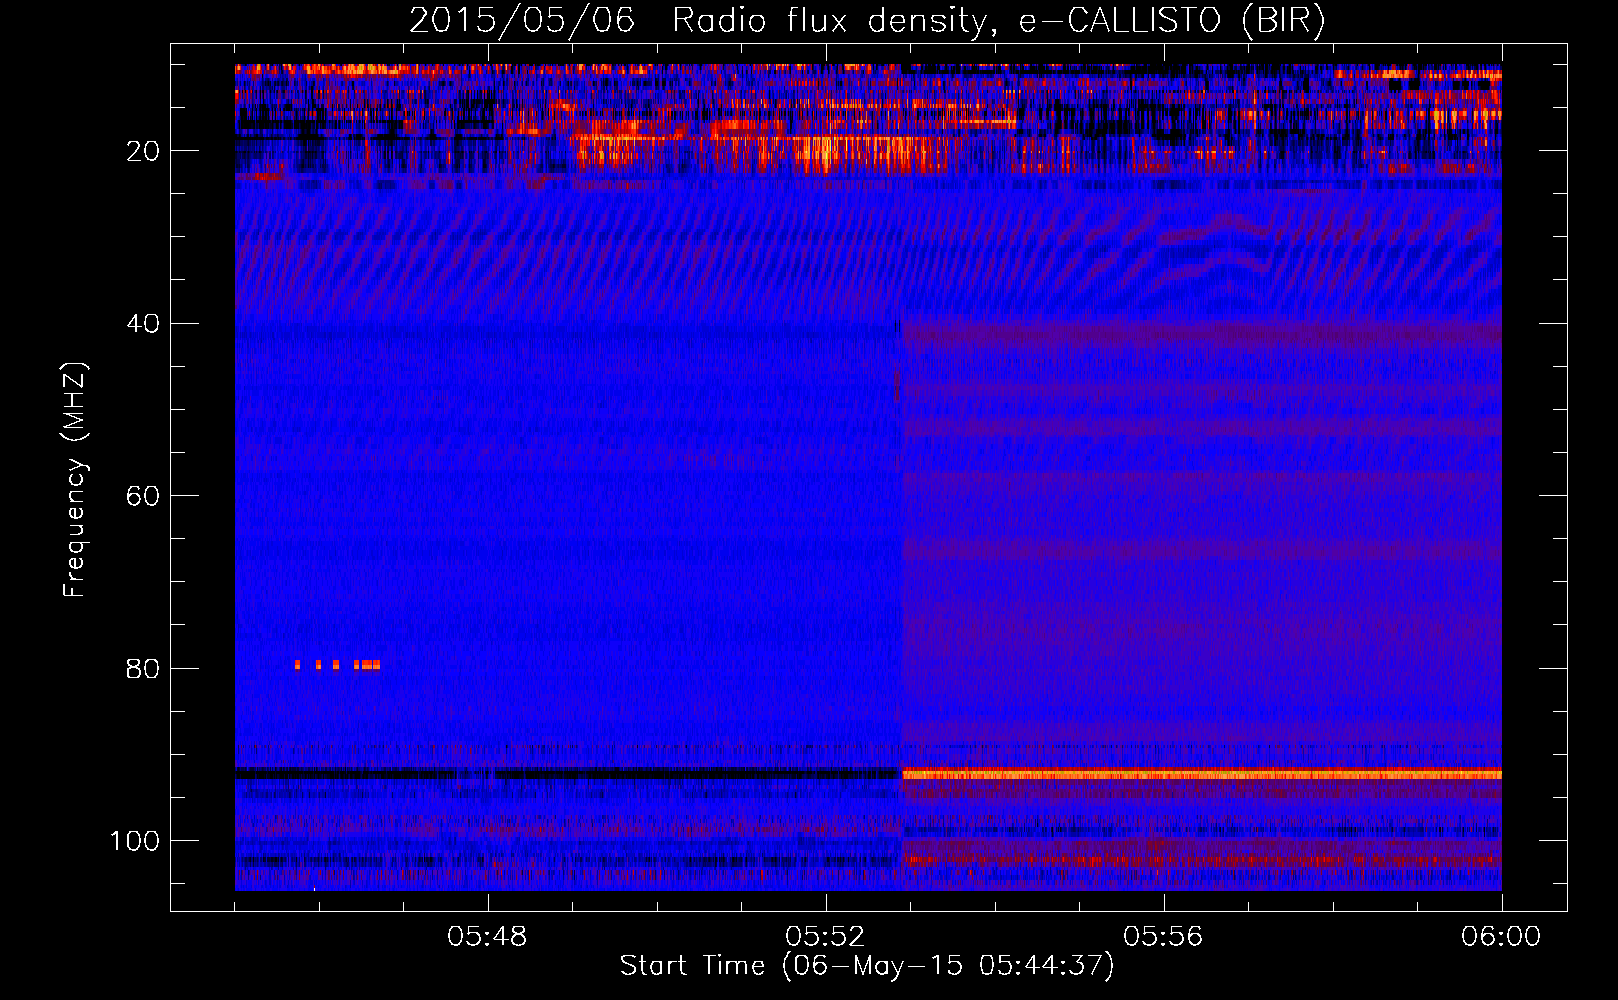Click the bright yellow band near 92 MHz
This screenshot has width=1618, height=1000.
[x=1202, y=774]
